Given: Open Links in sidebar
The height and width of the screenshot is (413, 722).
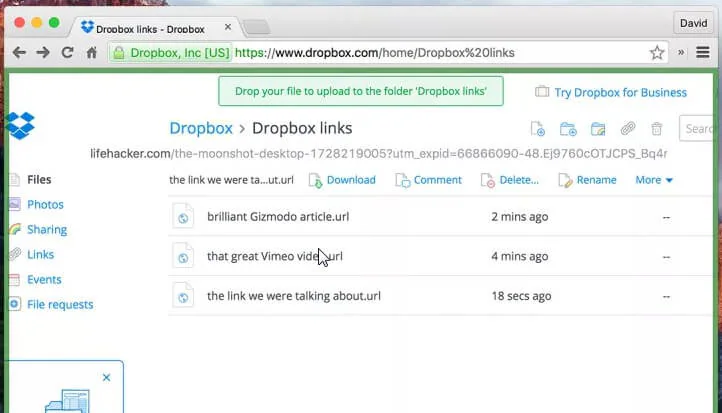Looking at the screenshot, I should click(41, 254).
